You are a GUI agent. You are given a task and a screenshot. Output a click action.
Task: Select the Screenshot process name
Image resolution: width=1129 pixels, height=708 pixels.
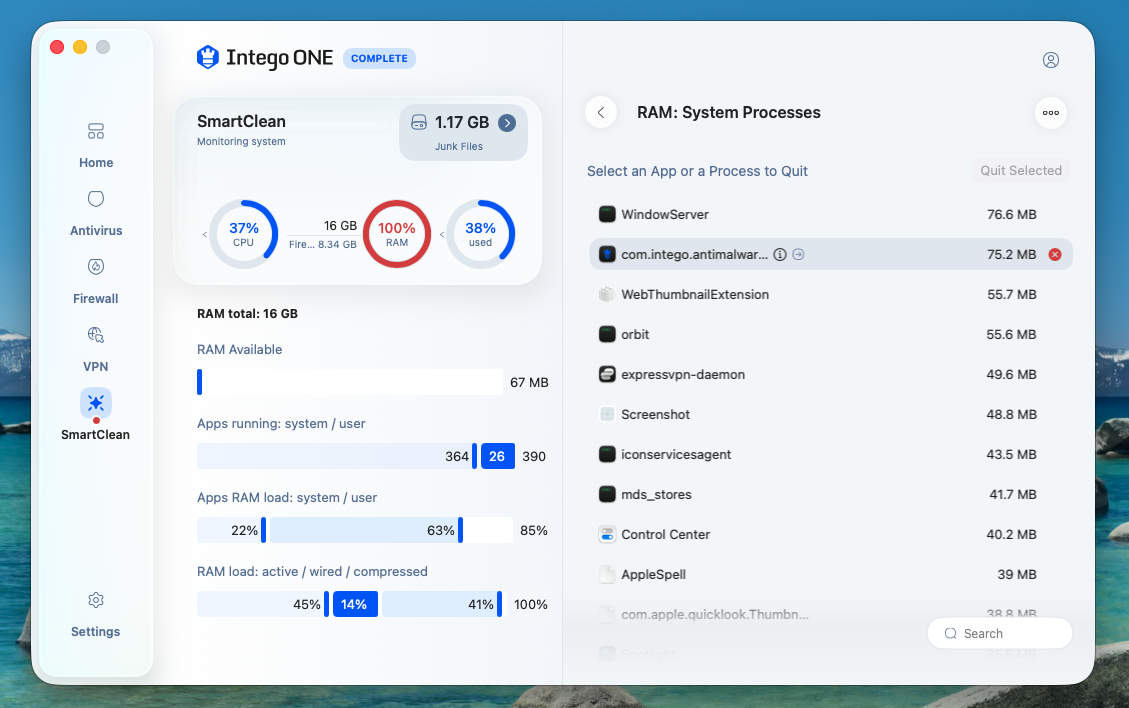pyautogui.click(x=655, y=414)
